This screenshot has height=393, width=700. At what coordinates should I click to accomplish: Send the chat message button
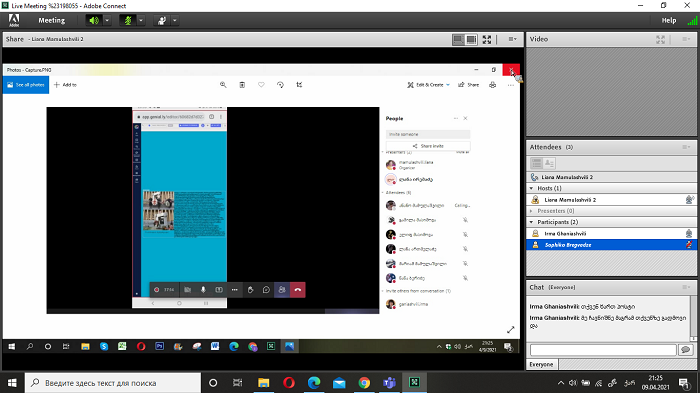686,350
